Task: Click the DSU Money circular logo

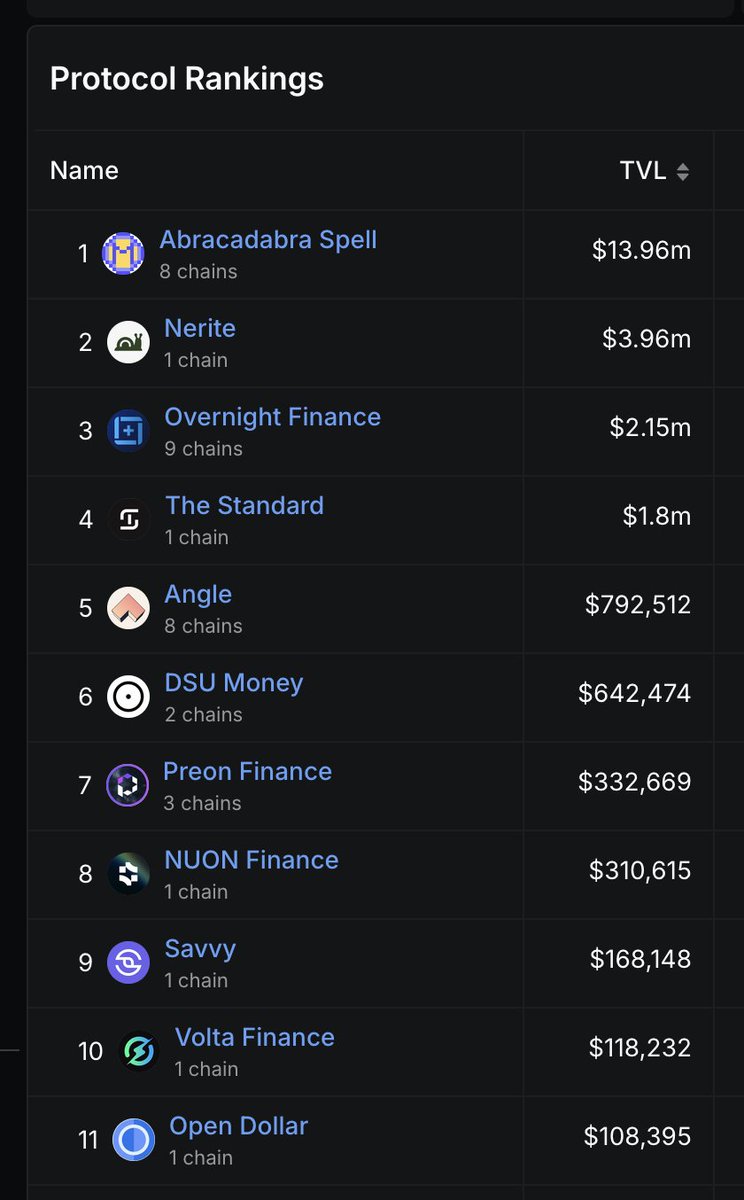Action: (128, 697)
